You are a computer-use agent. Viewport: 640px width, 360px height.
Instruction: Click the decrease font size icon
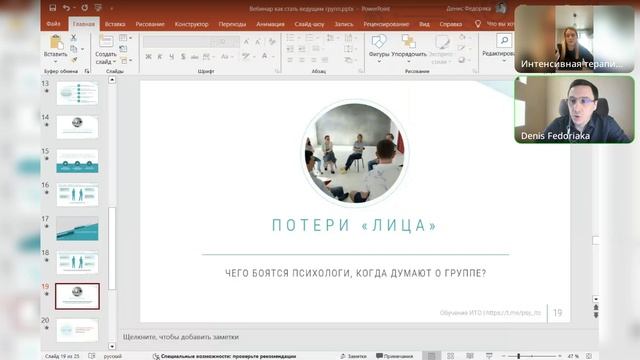point(258,42)
